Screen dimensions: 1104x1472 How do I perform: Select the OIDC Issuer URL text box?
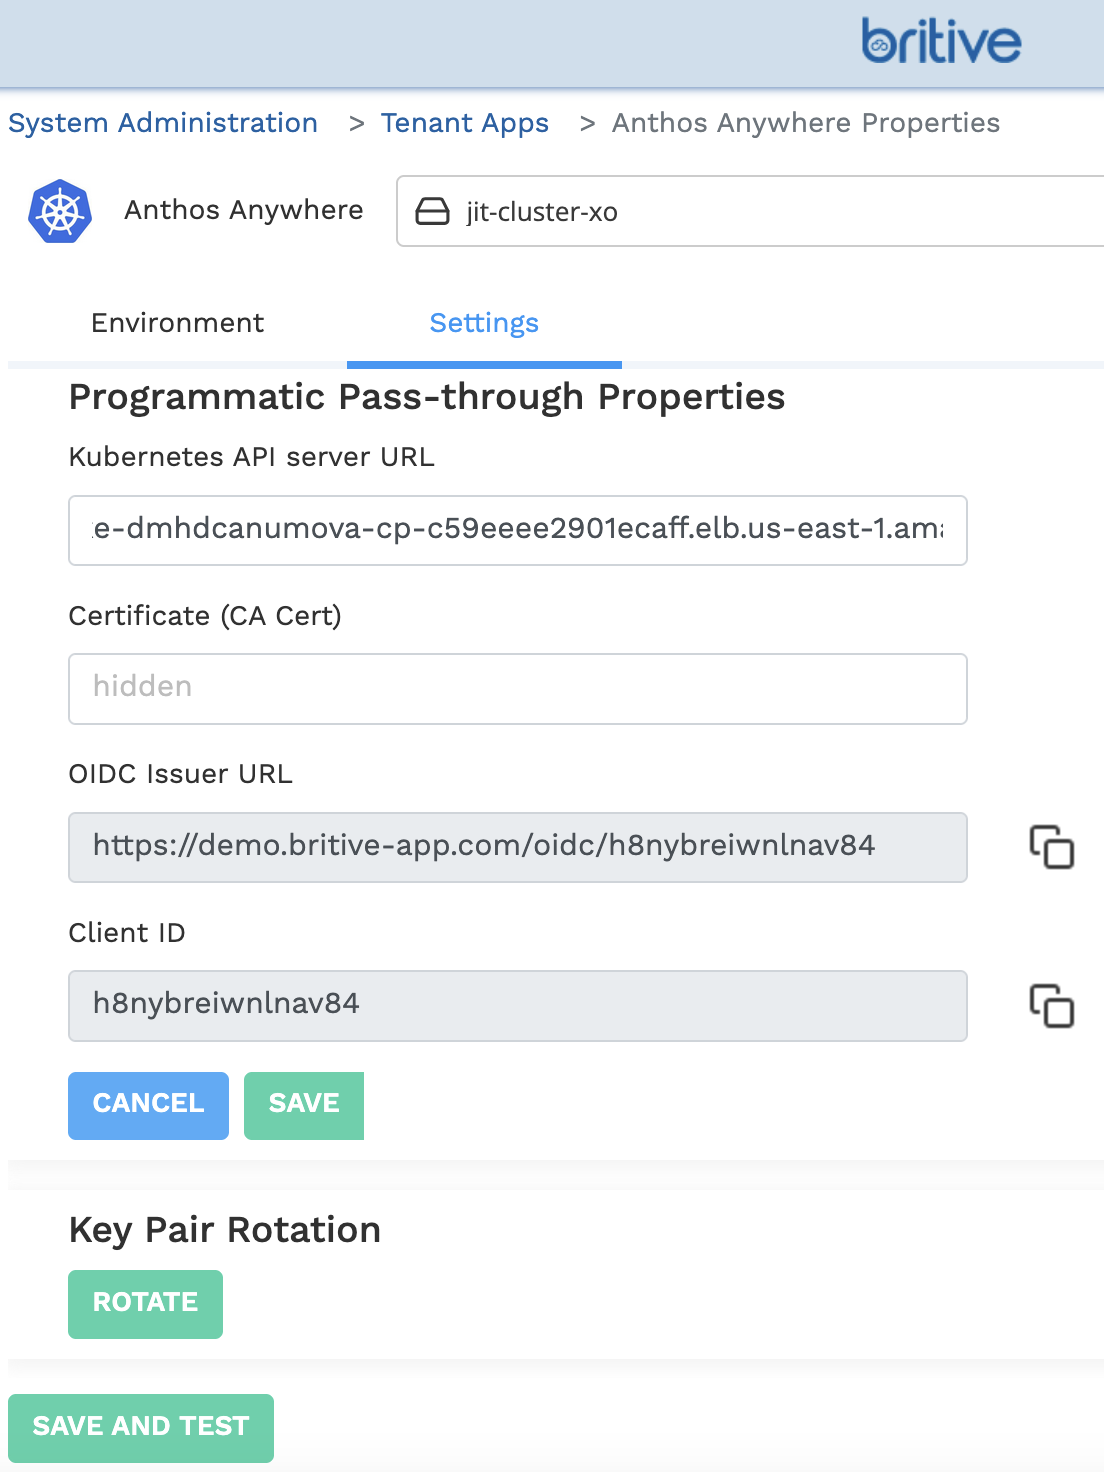coord(517,847)
